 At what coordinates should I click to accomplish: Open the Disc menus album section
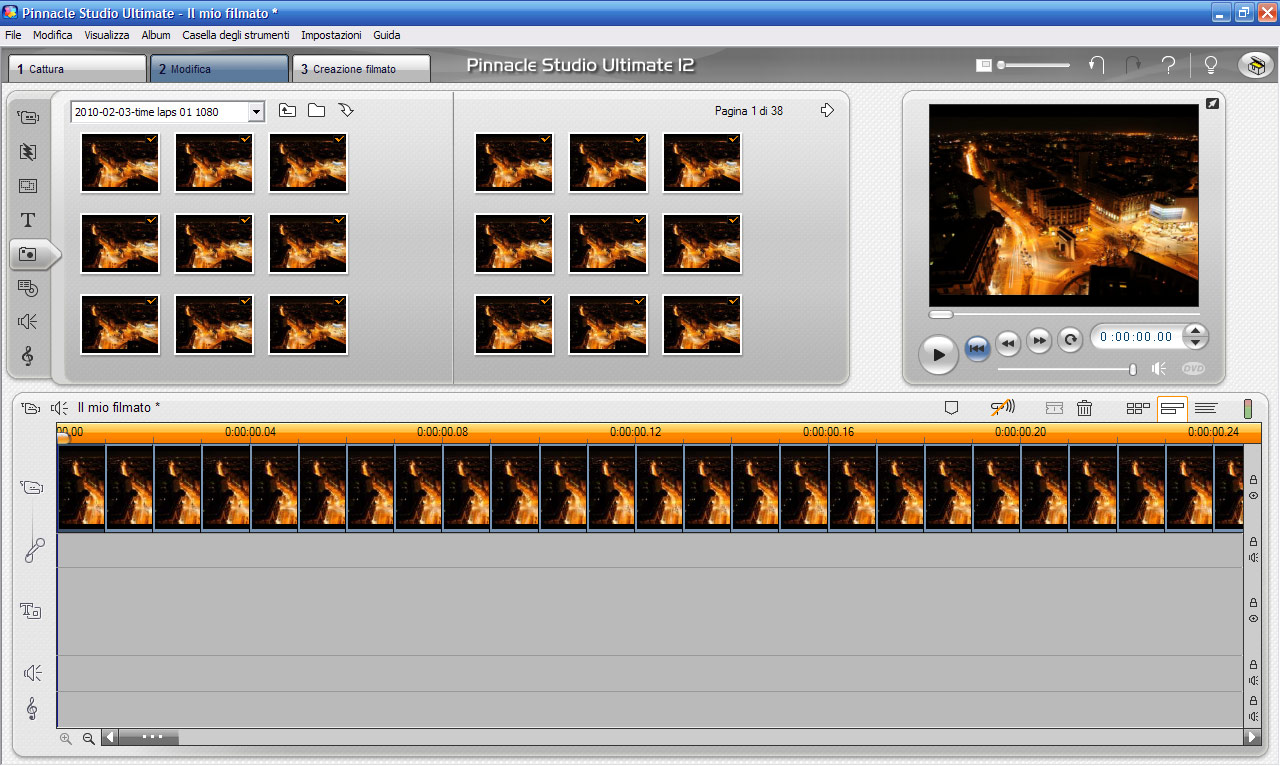click(x=28, y=288)
